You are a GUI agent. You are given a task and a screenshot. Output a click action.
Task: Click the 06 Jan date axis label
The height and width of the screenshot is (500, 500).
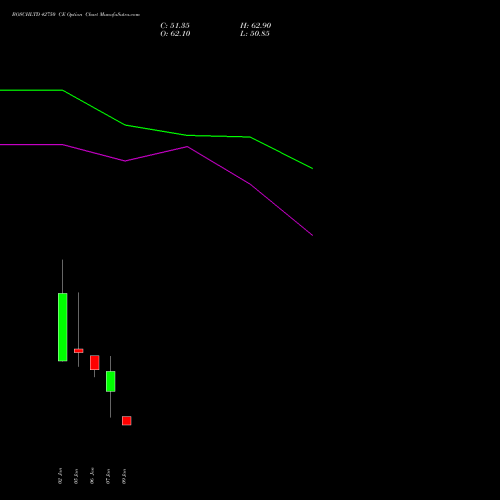[92, 476]
